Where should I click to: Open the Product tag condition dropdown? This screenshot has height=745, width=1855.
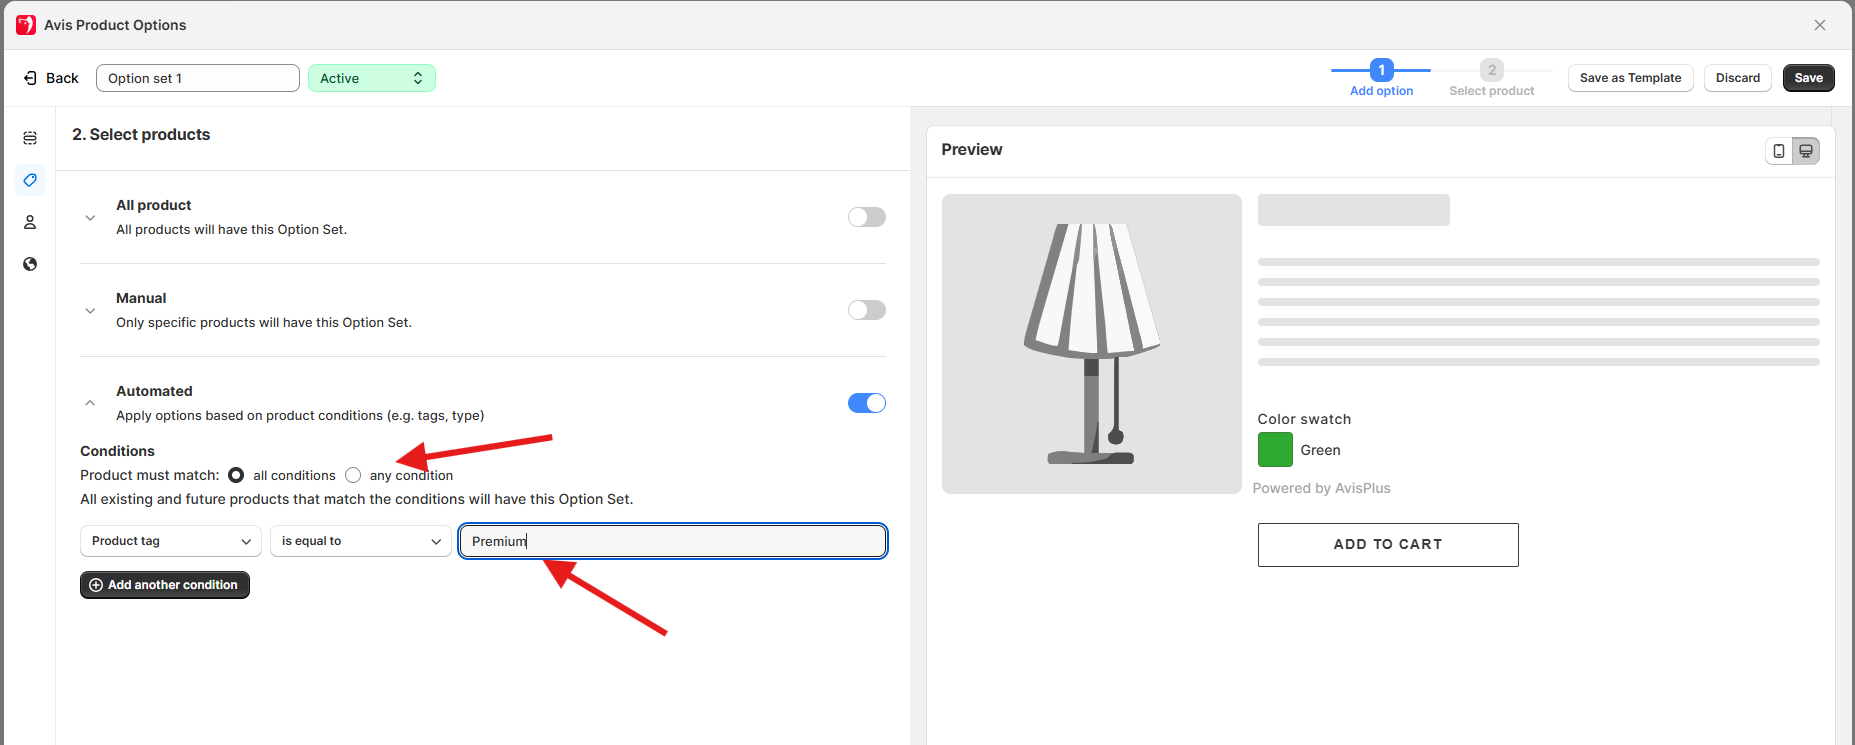point(170,541)
